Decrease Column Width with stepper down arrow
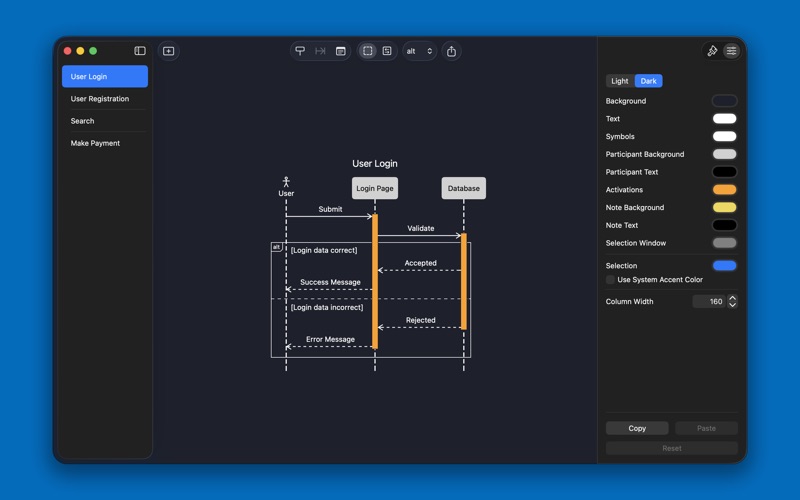Screen dimensions: 800x500 pyautogui.click(x=732, y=305)
